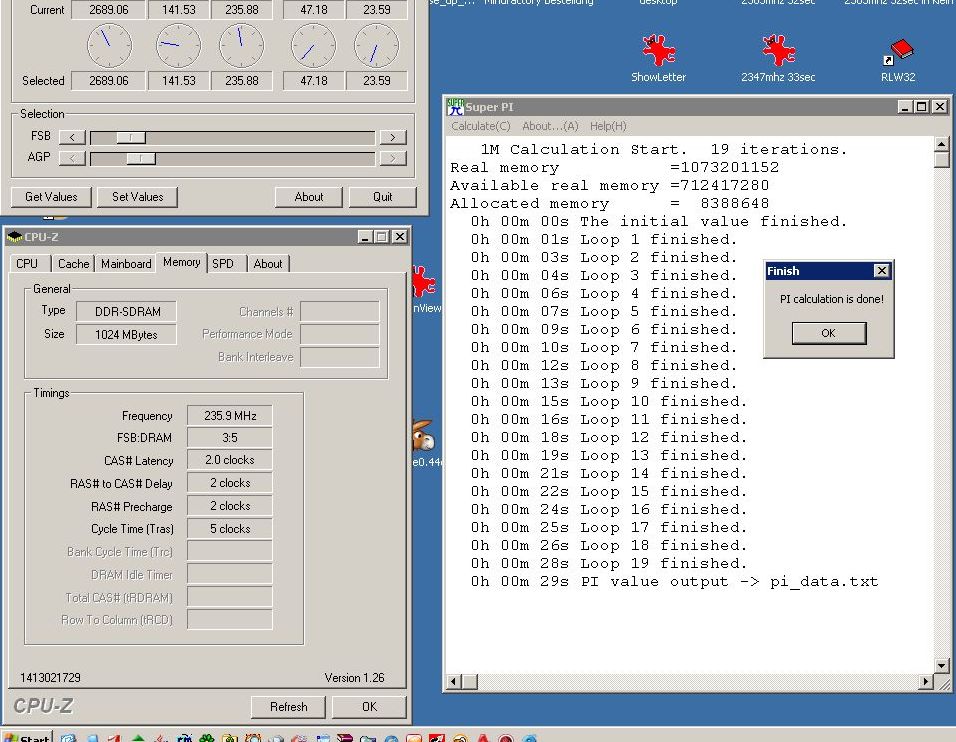Click Set Values button
Viewport: 956px width, 742px height.
click(137, 197)
